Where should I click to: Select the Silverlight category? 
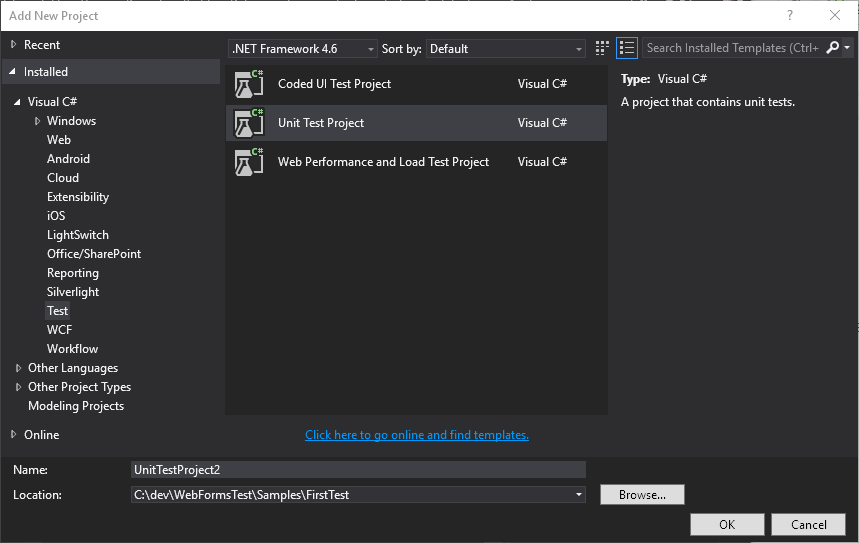tap(73, 292)
